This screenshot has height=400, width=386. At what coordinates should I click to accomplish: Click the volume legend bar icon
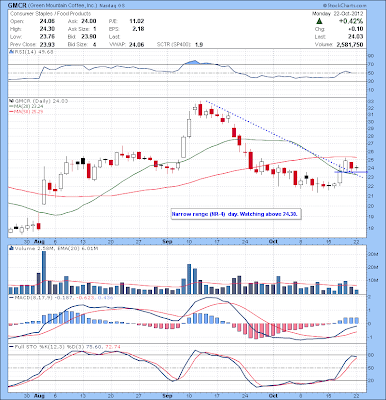(11, 248)
